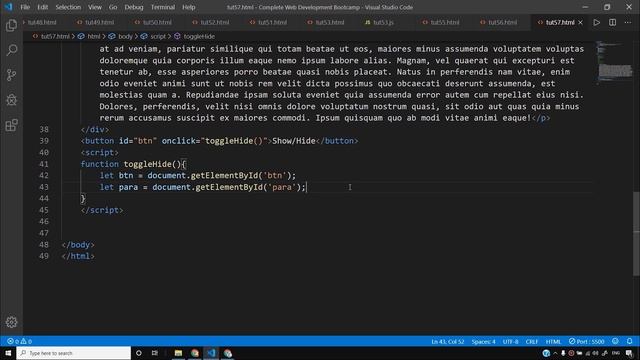The image size is (640, 360).
Task: Switch to the tut50.html tab
Action: pyautogui.click(x=157, y=22)
